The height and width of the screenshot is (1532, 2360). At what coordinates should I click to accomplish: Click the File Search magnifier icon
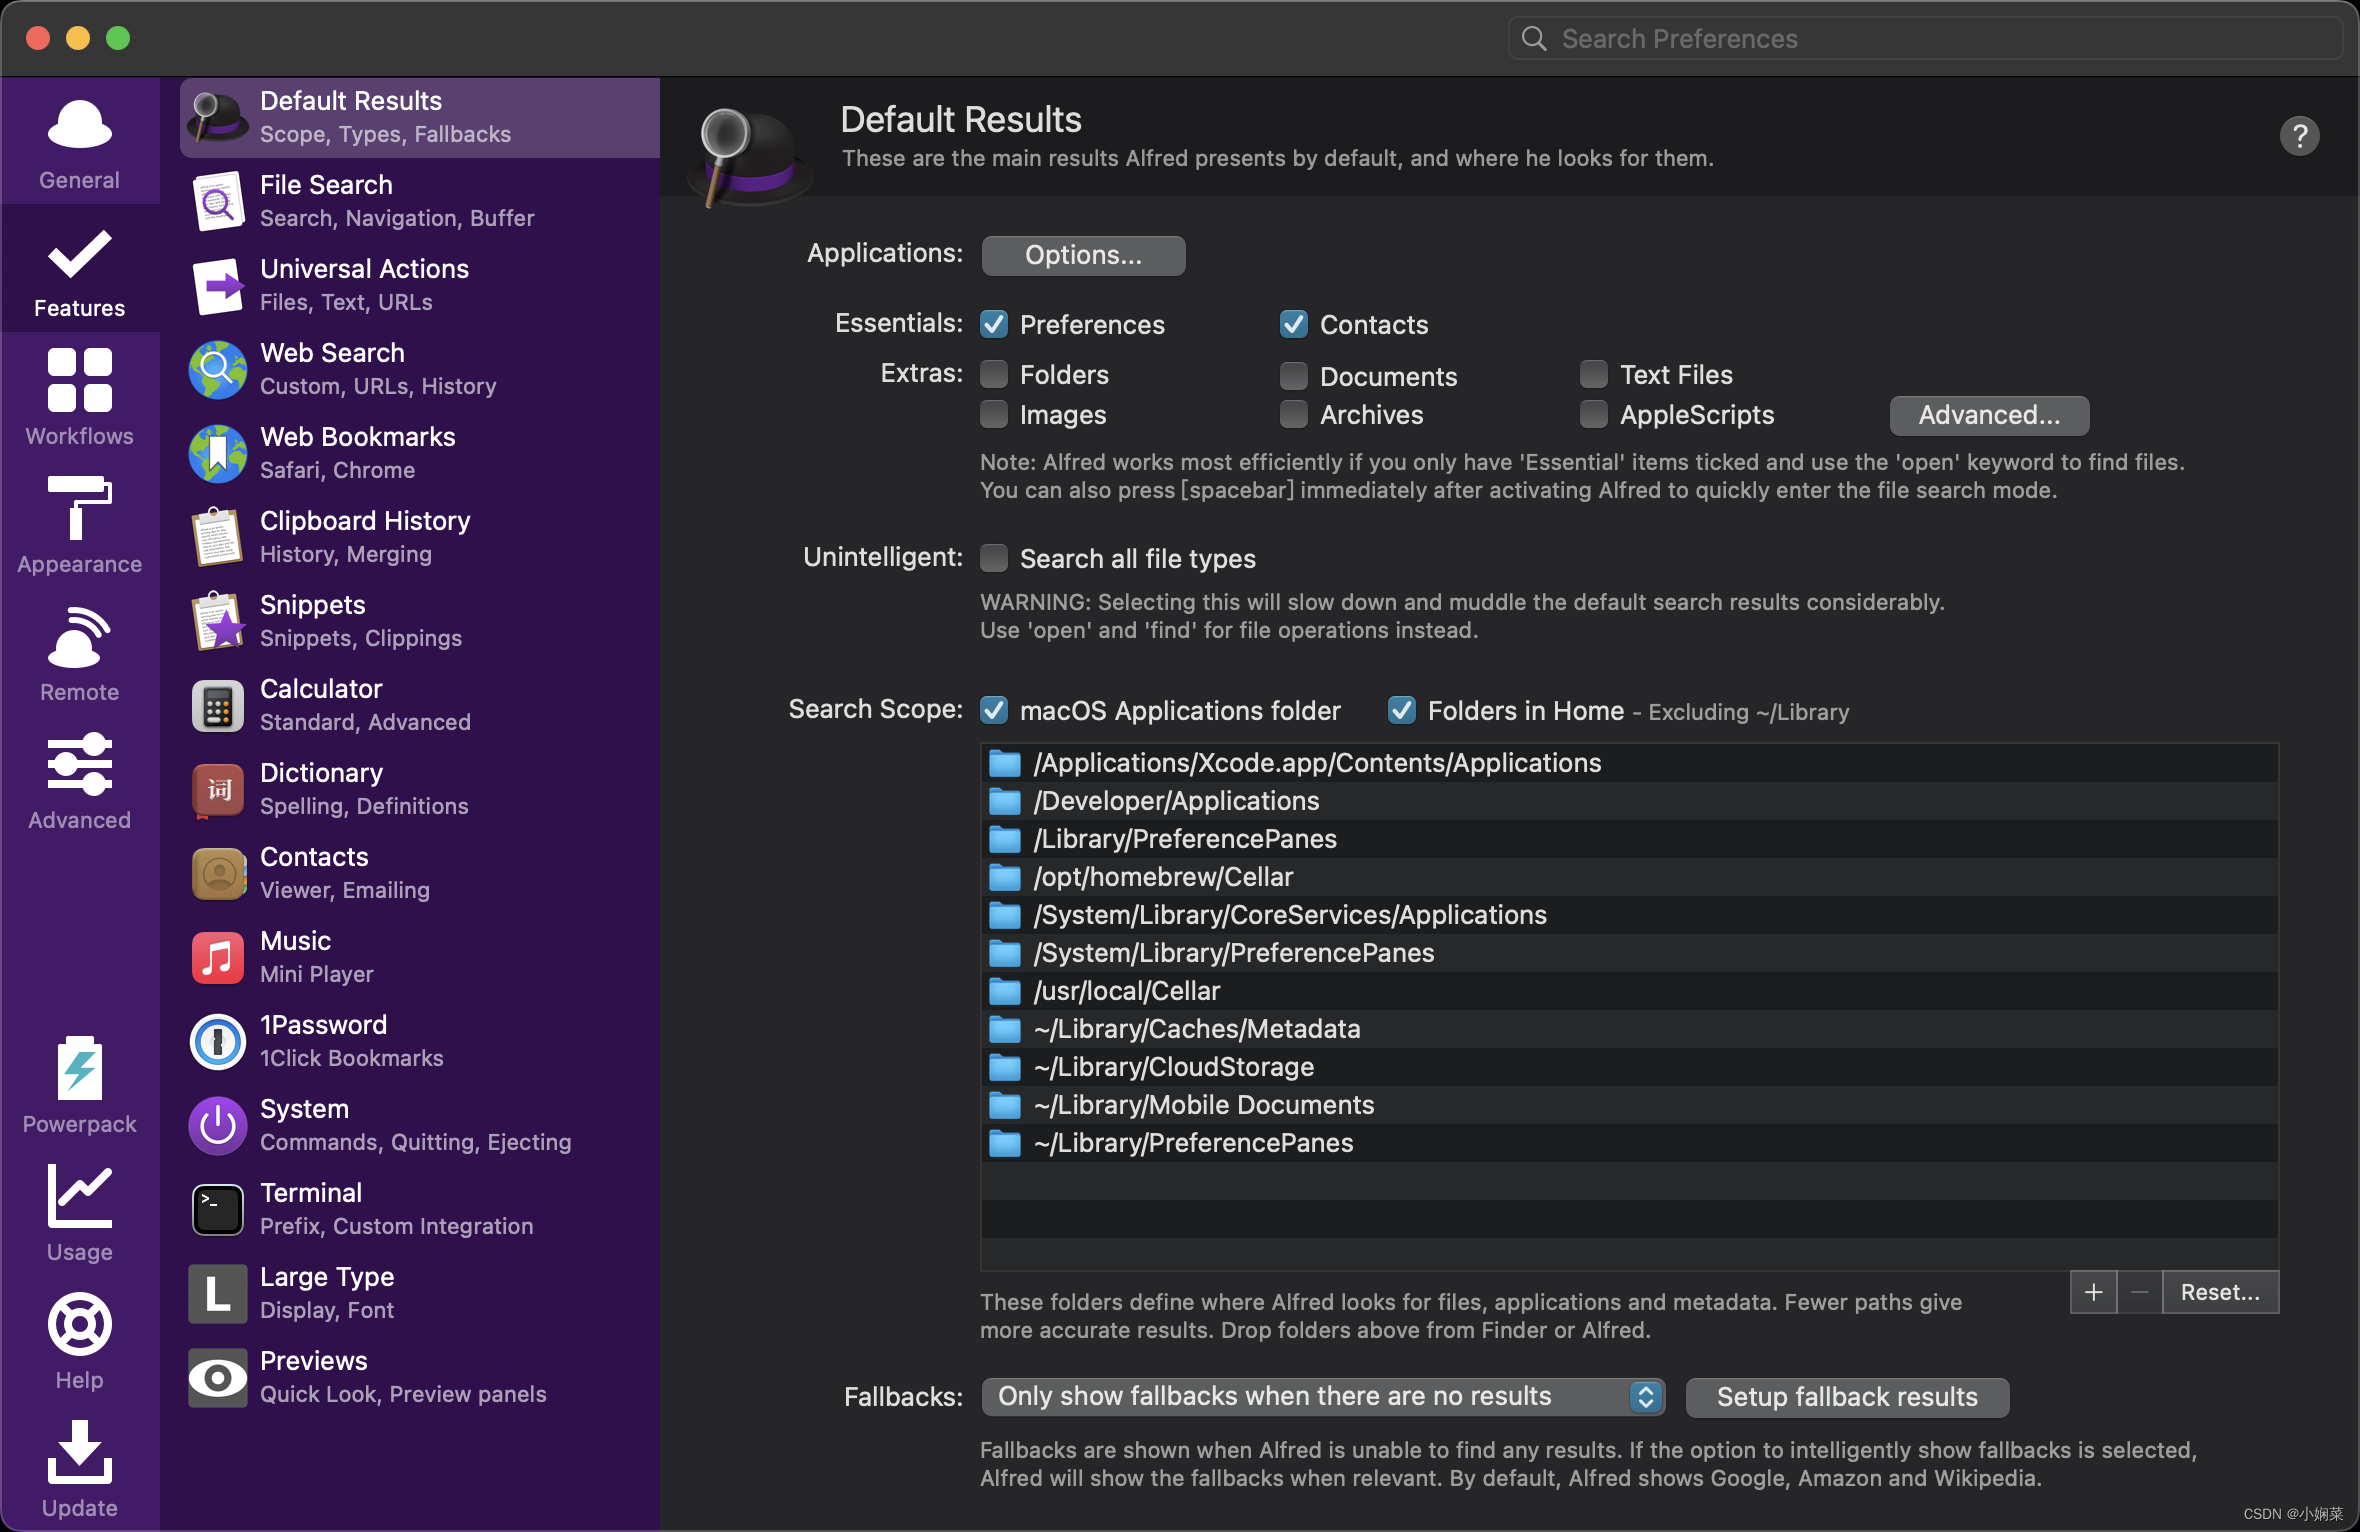tap(218, 202)
